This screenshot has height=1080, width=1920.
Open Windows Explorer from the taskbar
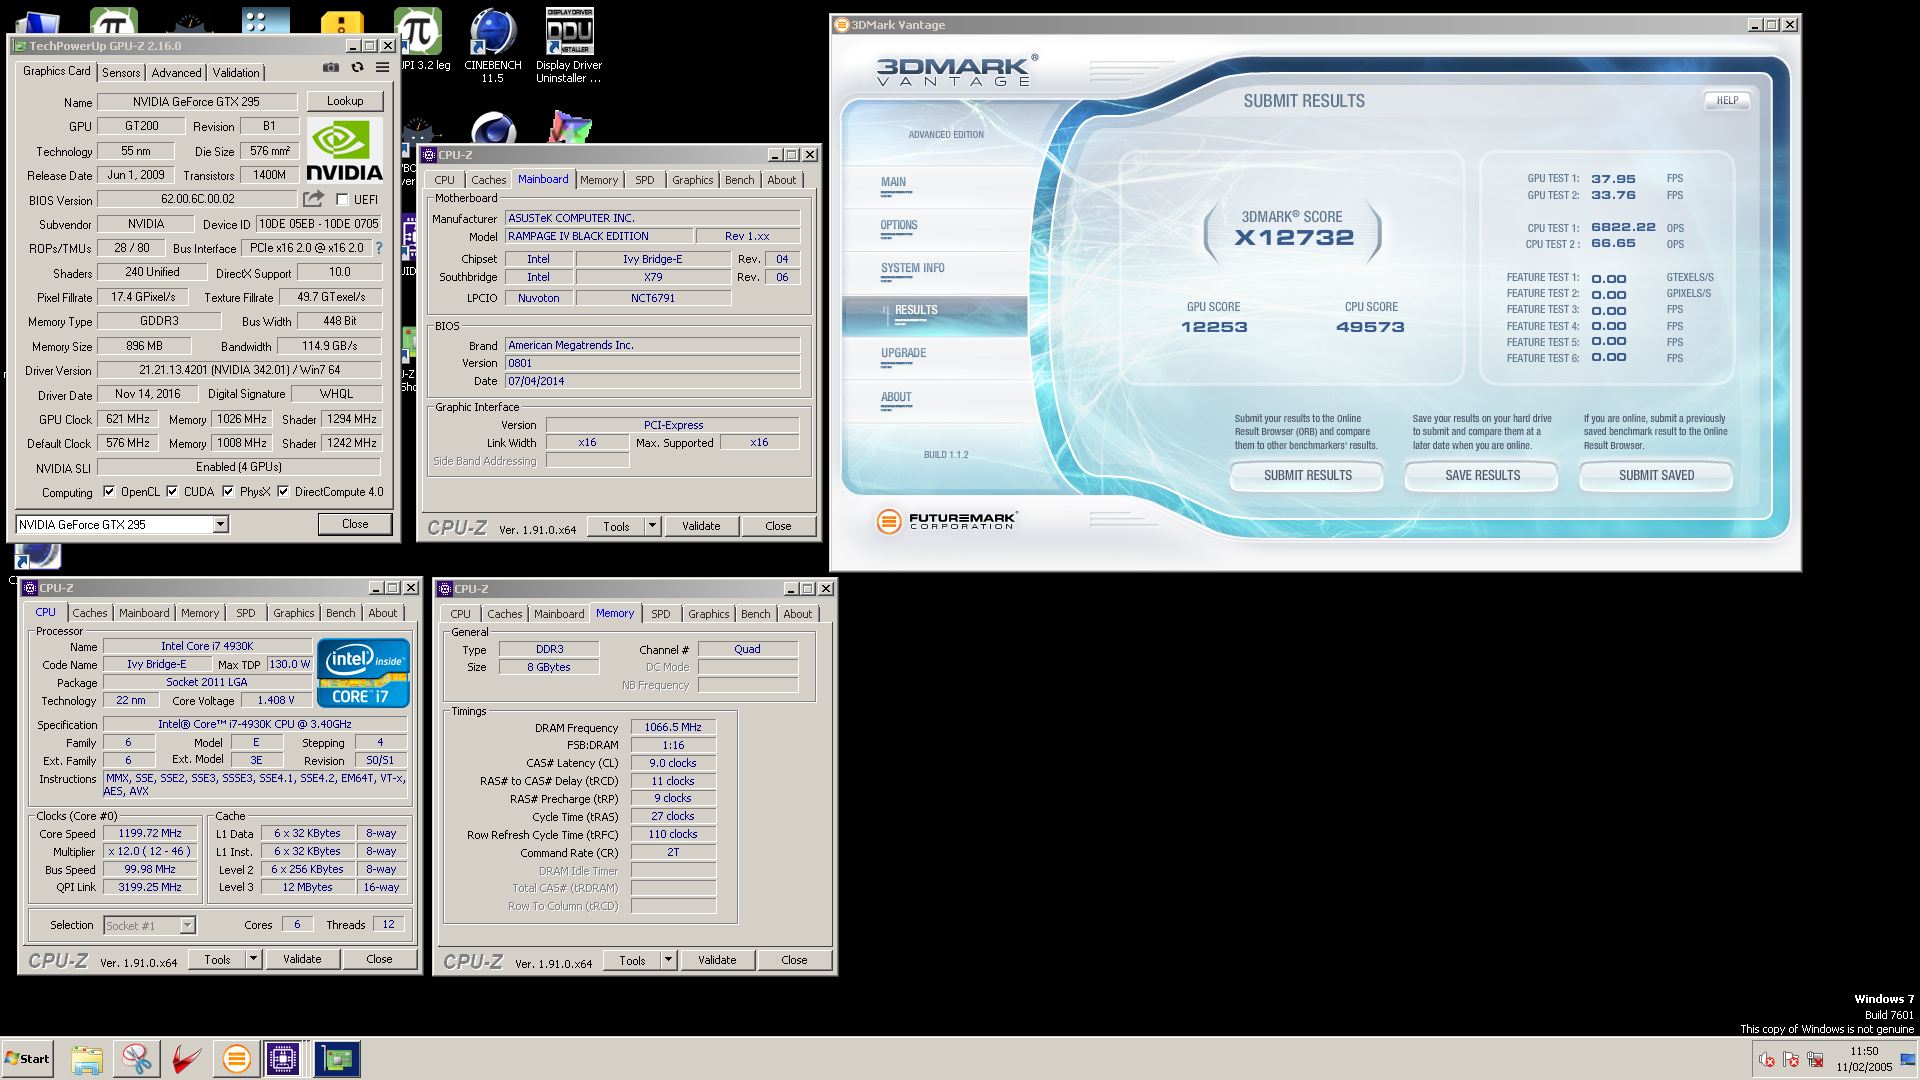[x=87, y=1059]
